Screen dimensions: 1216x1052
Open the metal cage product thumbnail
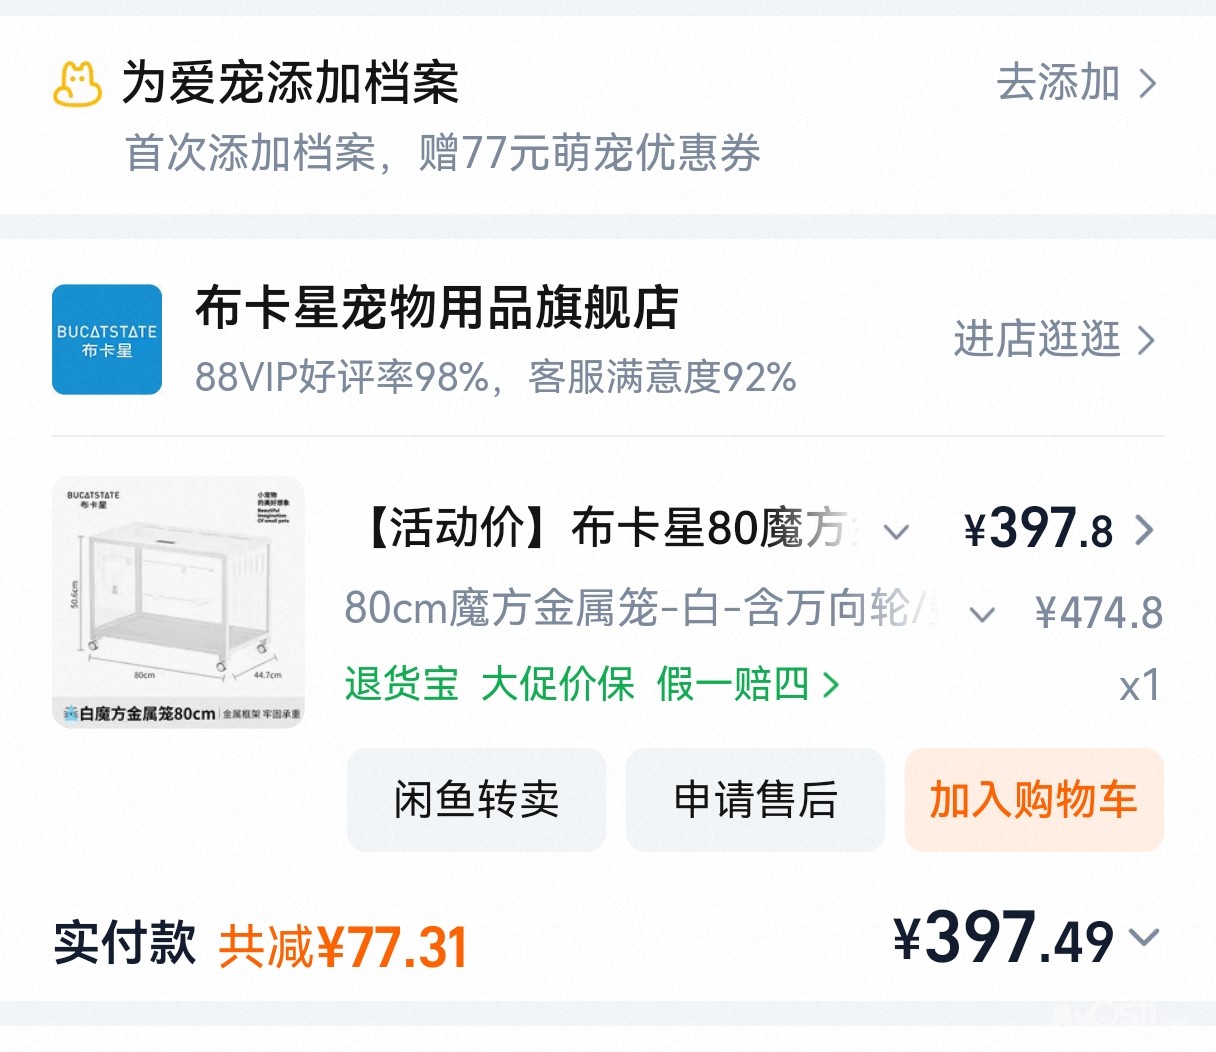tap(178, 602)
